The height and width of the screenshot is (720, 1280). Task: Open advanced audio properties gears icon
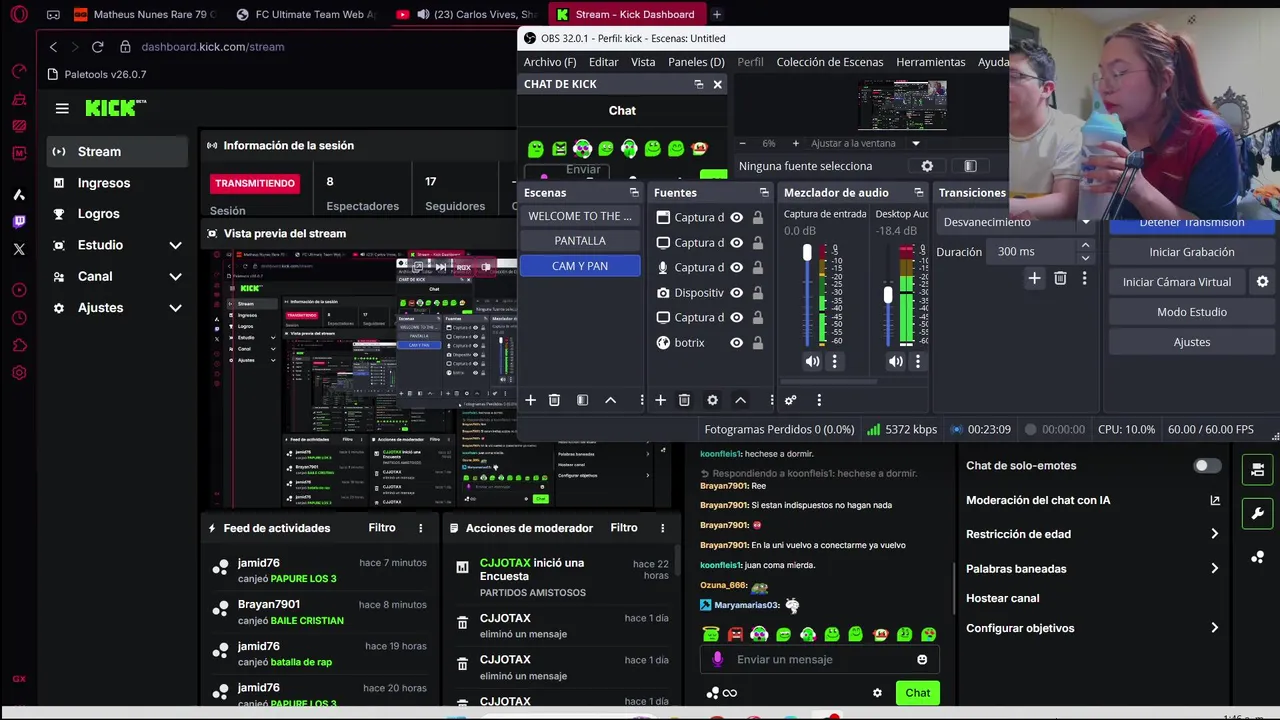click(x=790, y=400)
